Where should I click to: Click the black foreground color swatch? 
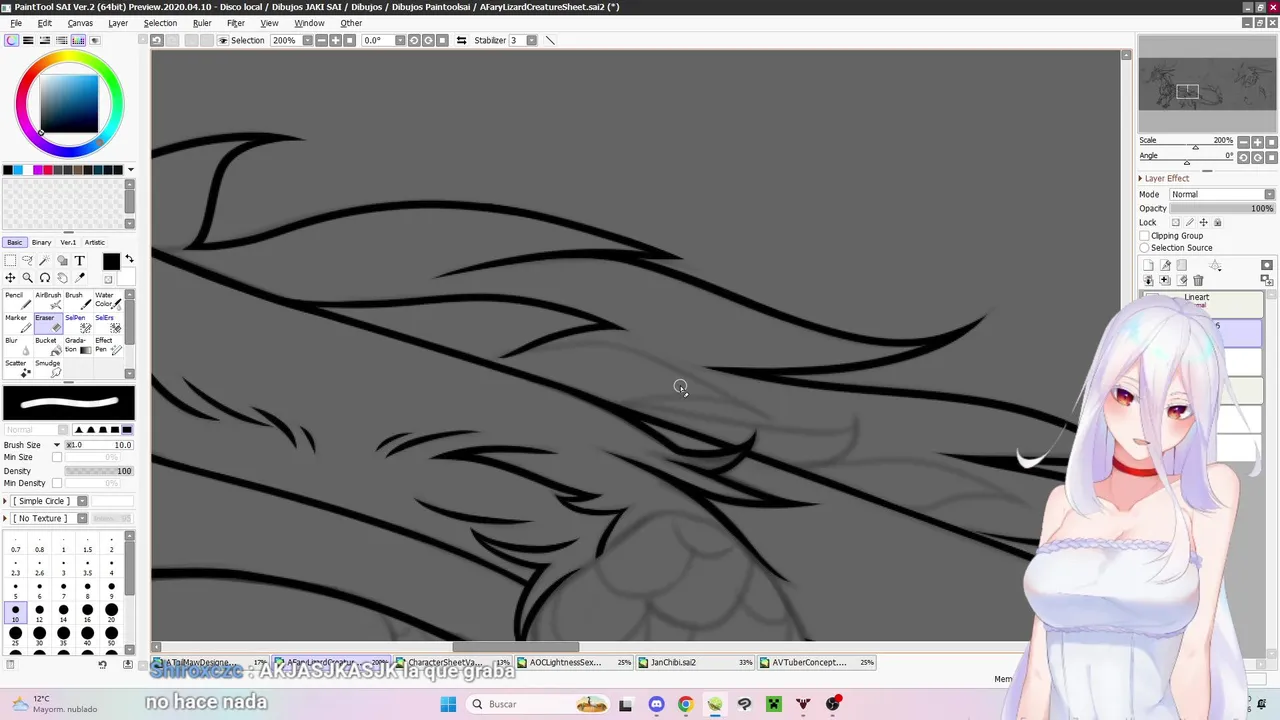[x=111, y=261]
